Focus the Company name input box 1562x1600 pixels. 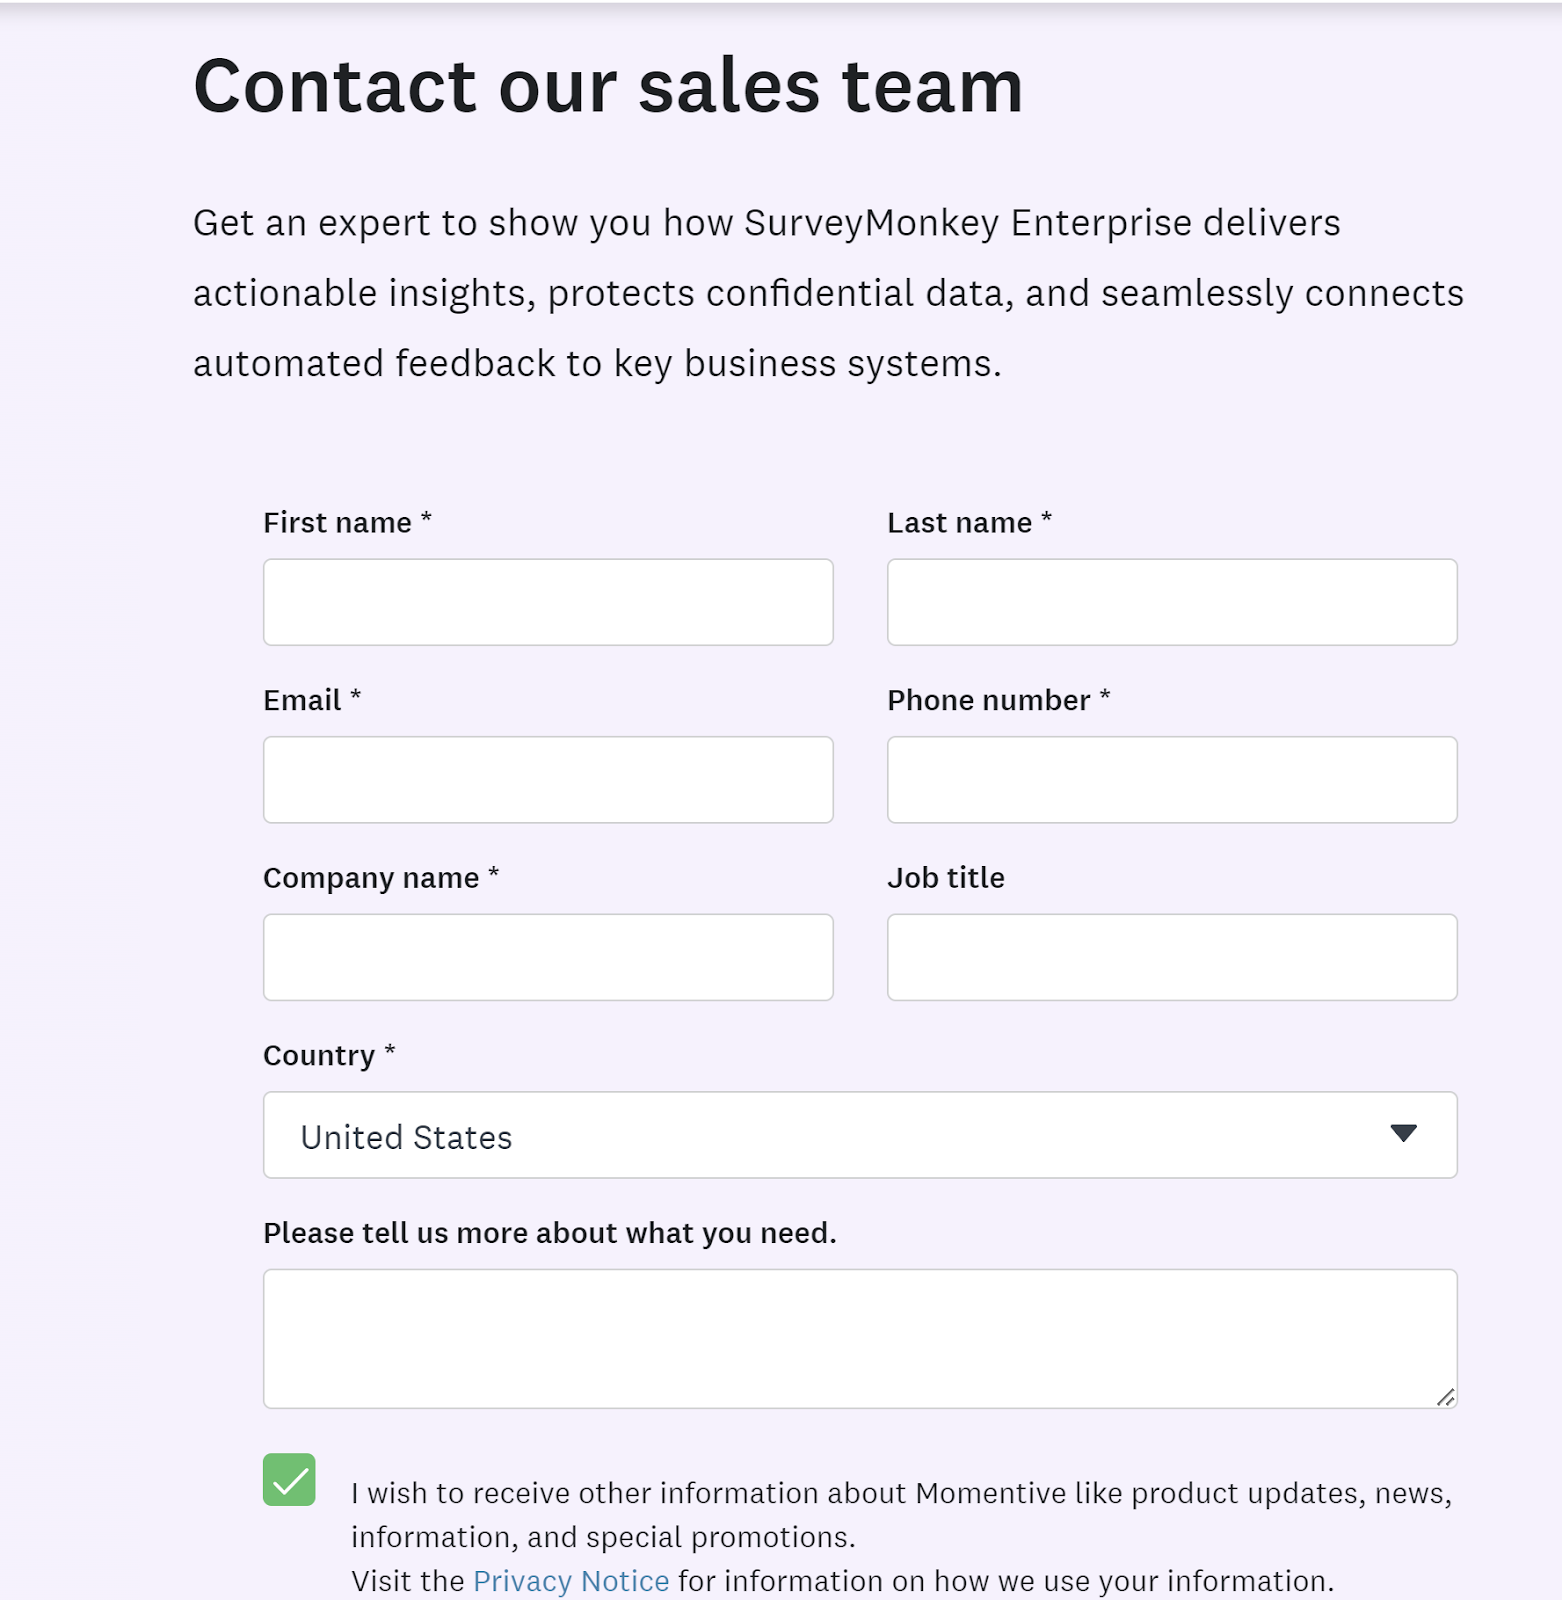tap(548, 957)
